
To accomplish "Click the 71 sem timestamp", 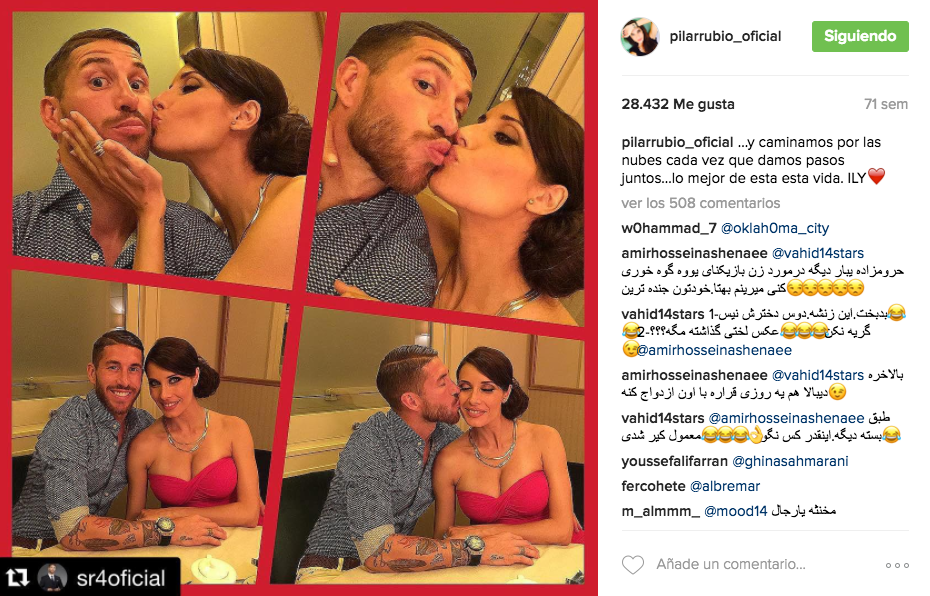I will click(x=886, y=104).
